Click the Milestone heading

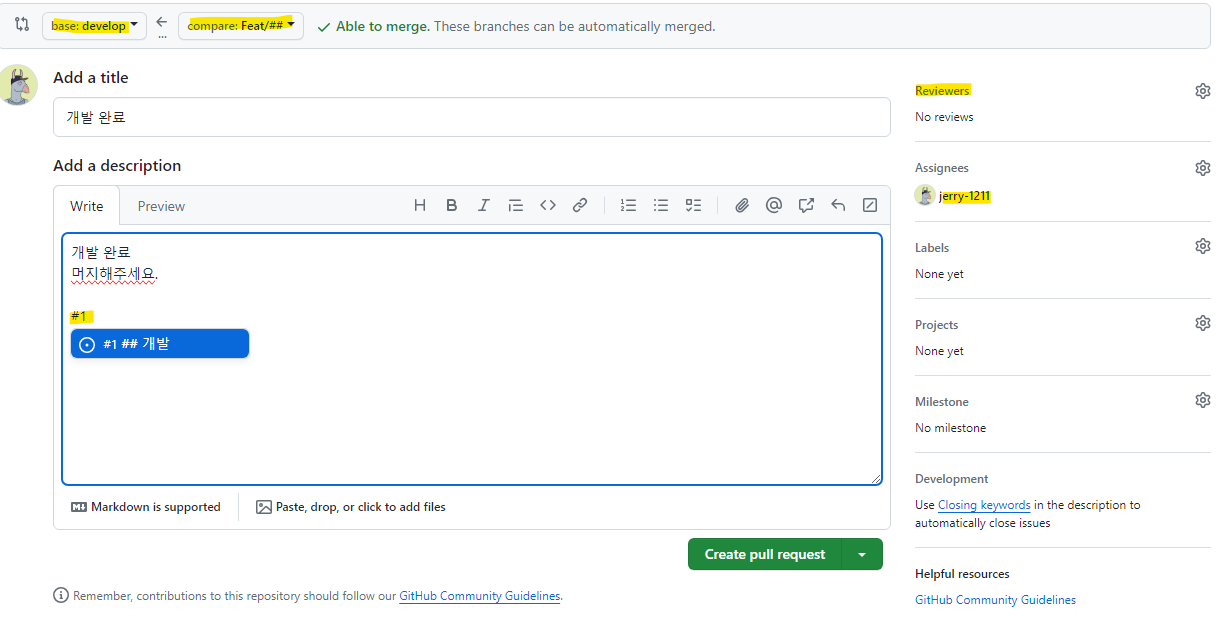(942, 401)
